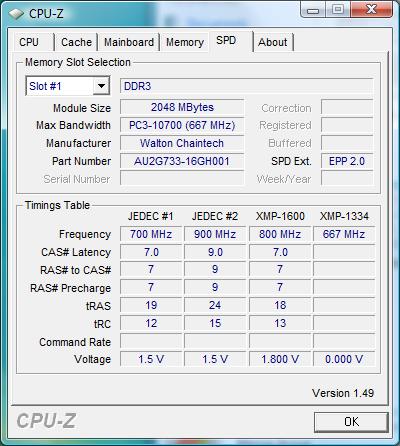This screenshot has width=400, height=446.
Task: Switch to the CPU tab
Action: pos(29,42)
